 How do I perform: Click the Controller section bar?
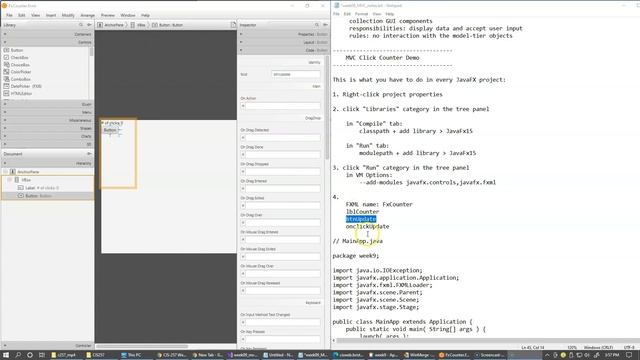[x=47, y=346]
